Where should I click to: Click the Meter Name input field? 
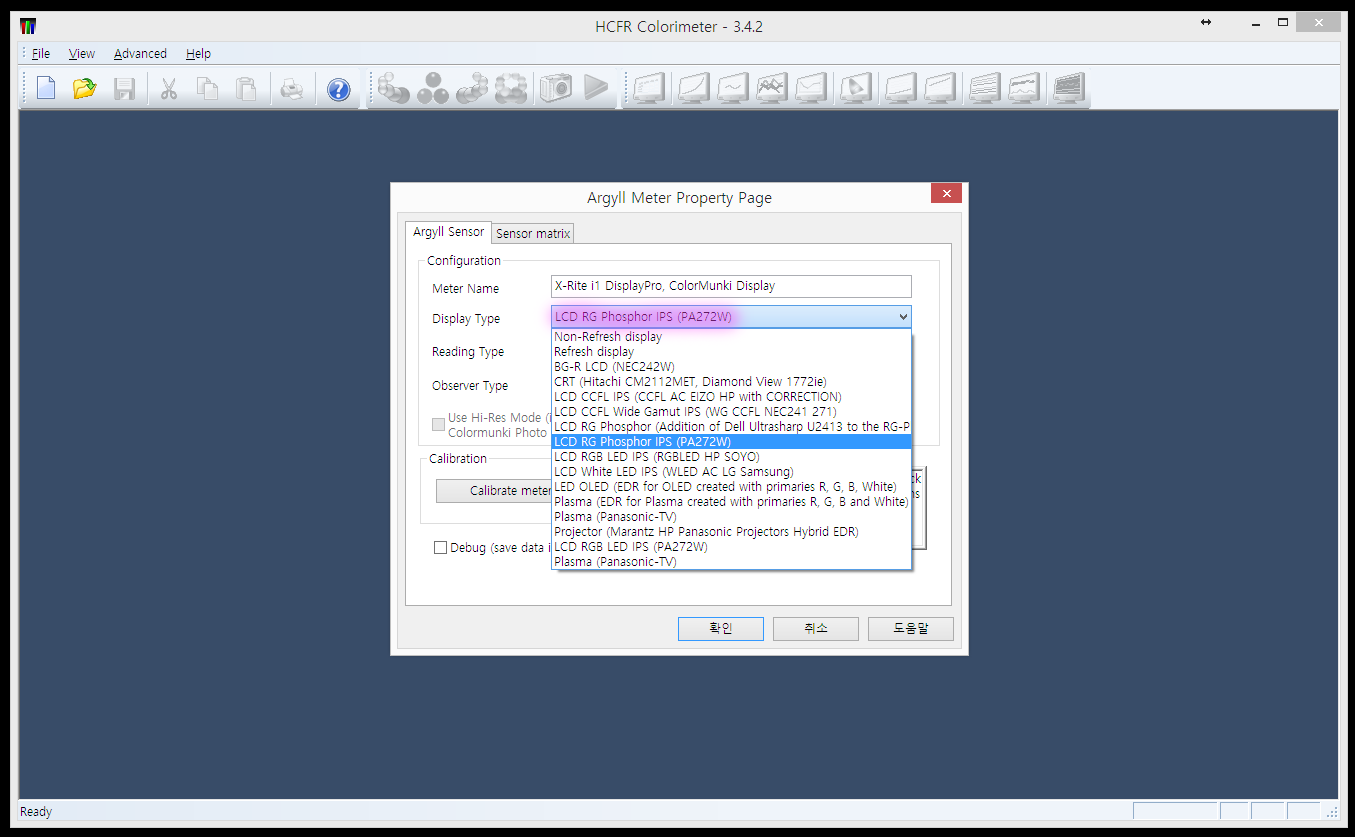pos(731,286)
